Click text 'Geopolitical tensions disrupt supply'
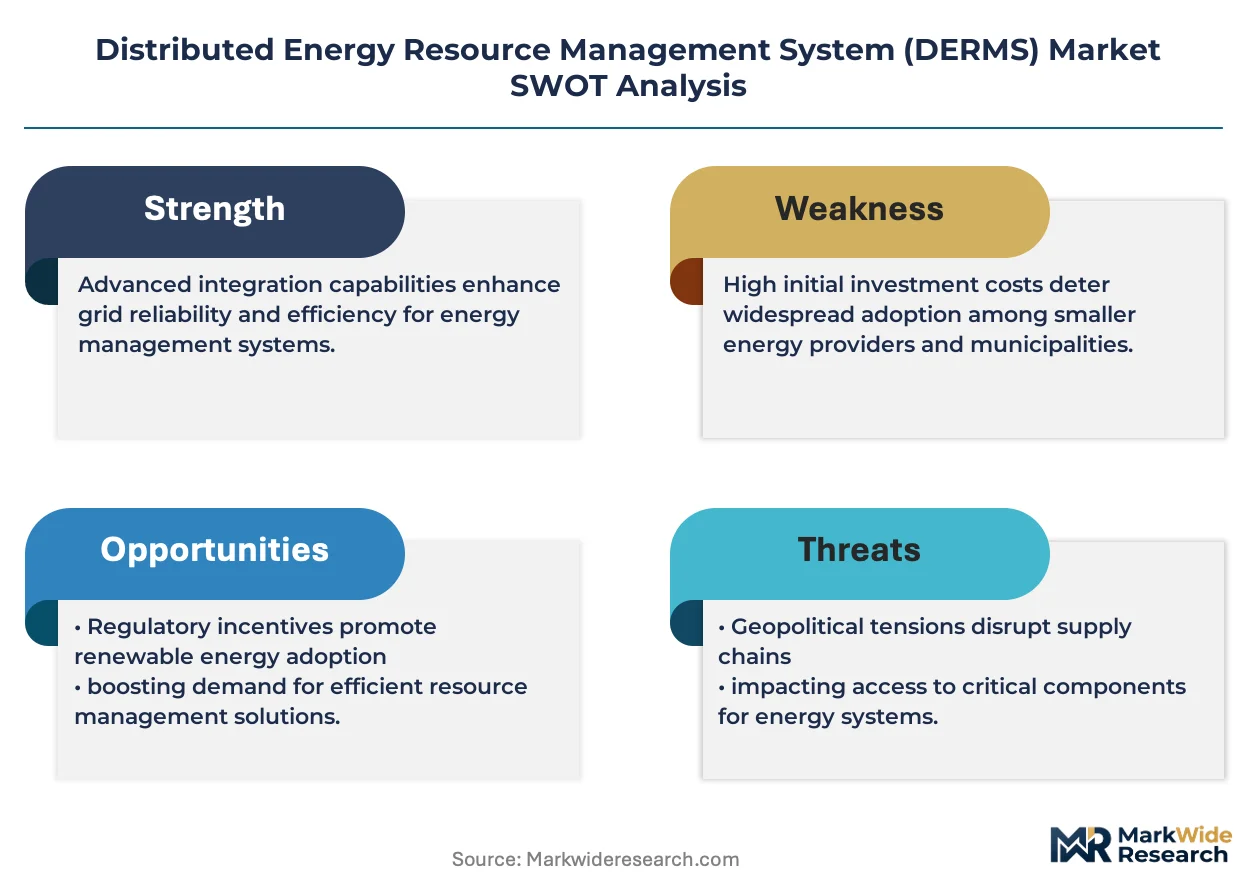 931,627
